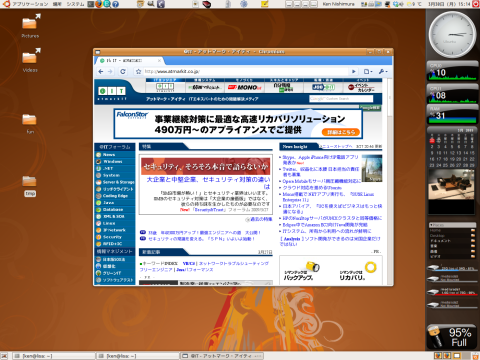Collapse the Places list gadget header
The width and height of the screenshot is (480, 360).
(x=452, y=225)
